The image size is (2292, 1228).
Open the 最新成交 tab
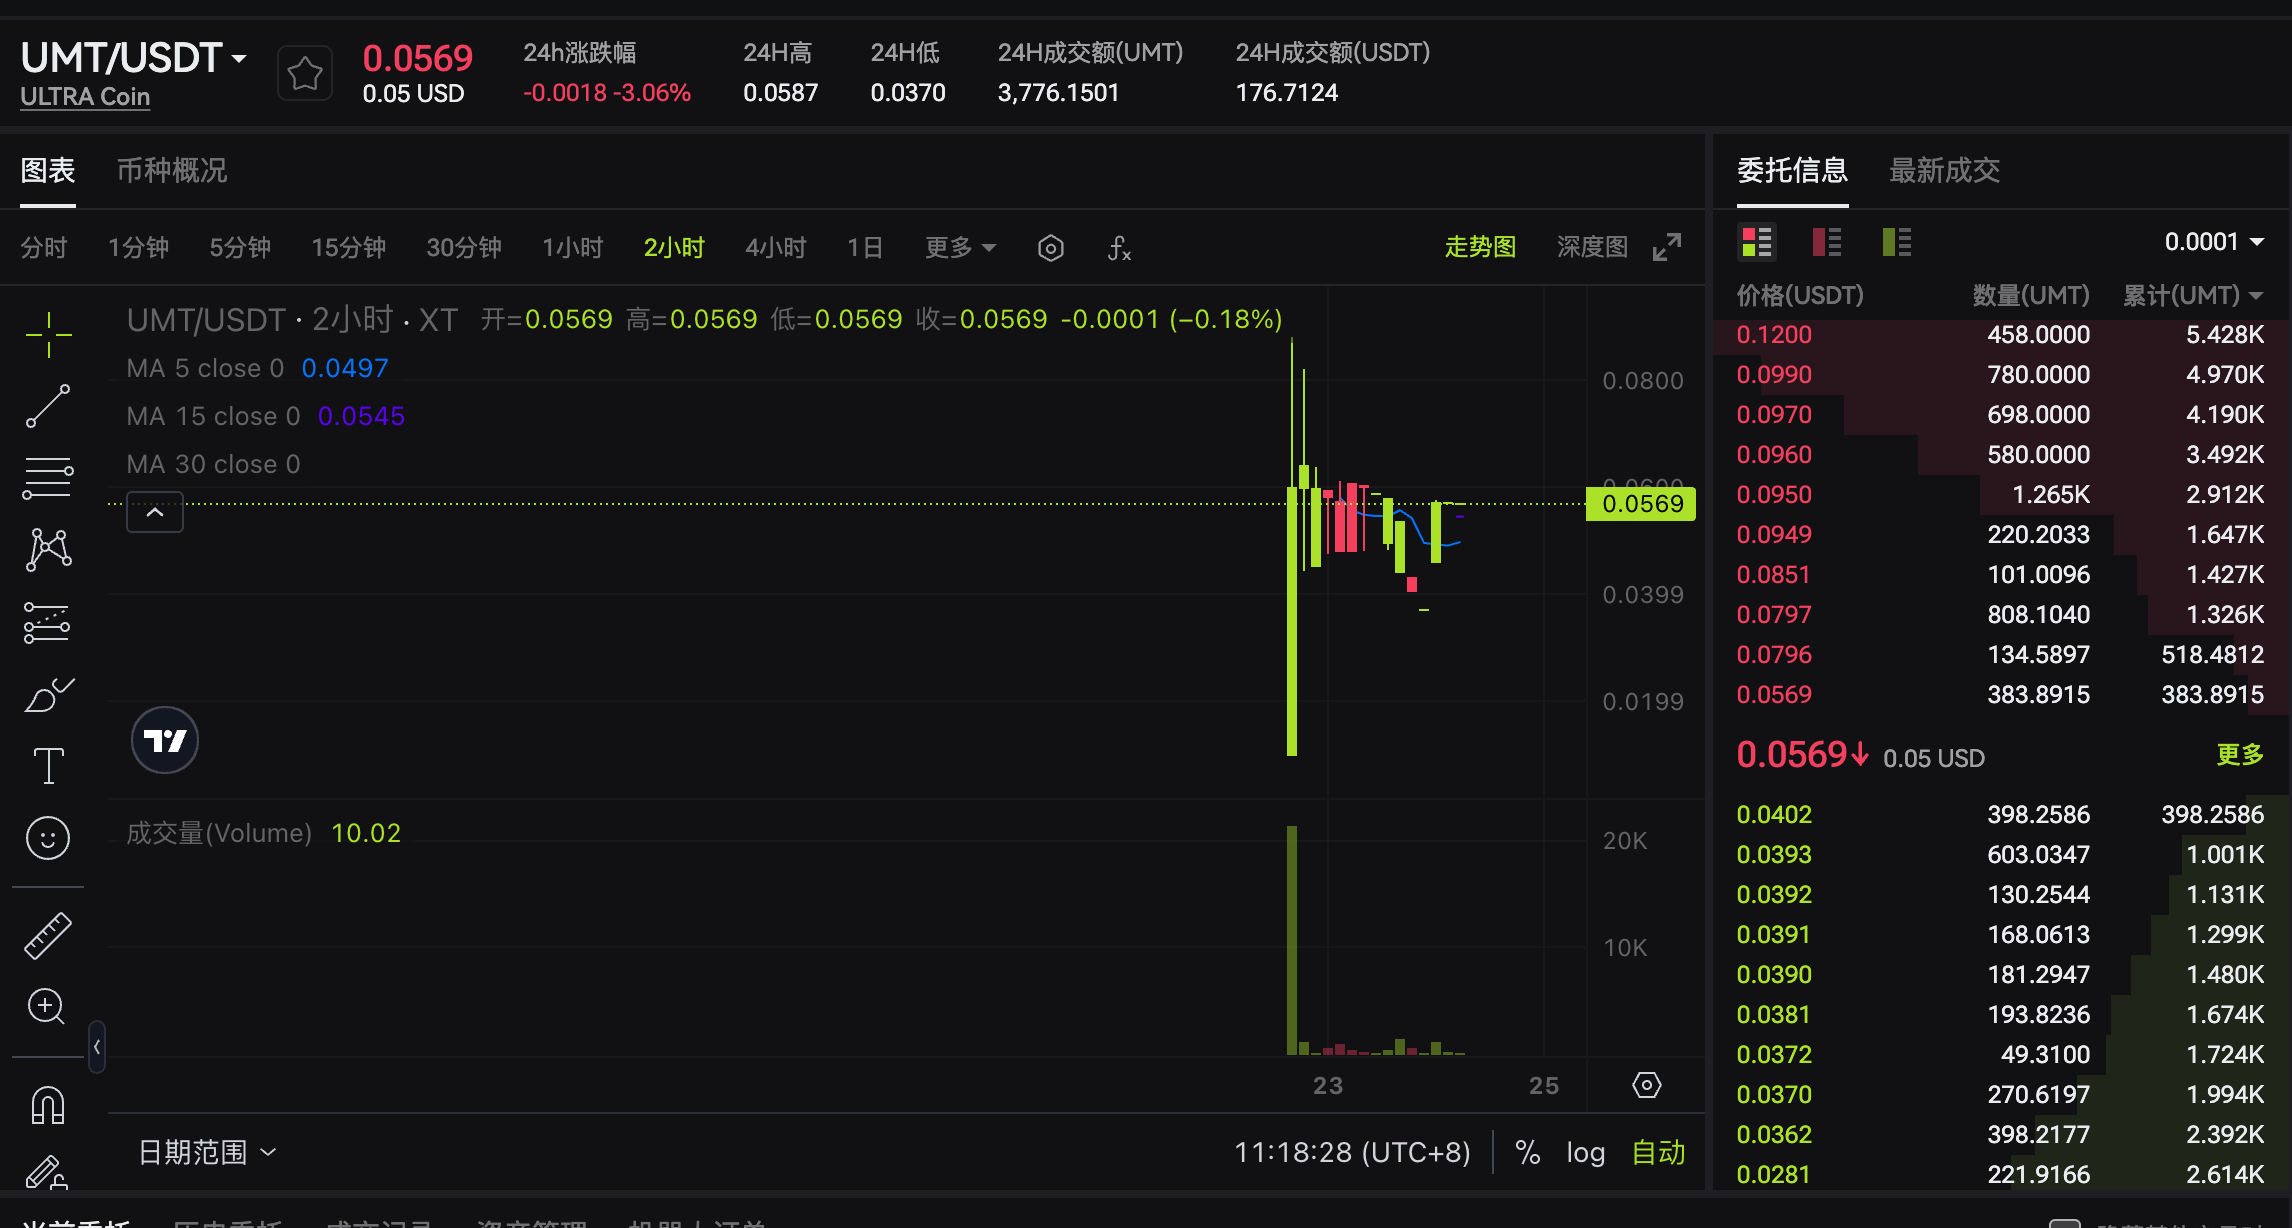point(1944,171)
